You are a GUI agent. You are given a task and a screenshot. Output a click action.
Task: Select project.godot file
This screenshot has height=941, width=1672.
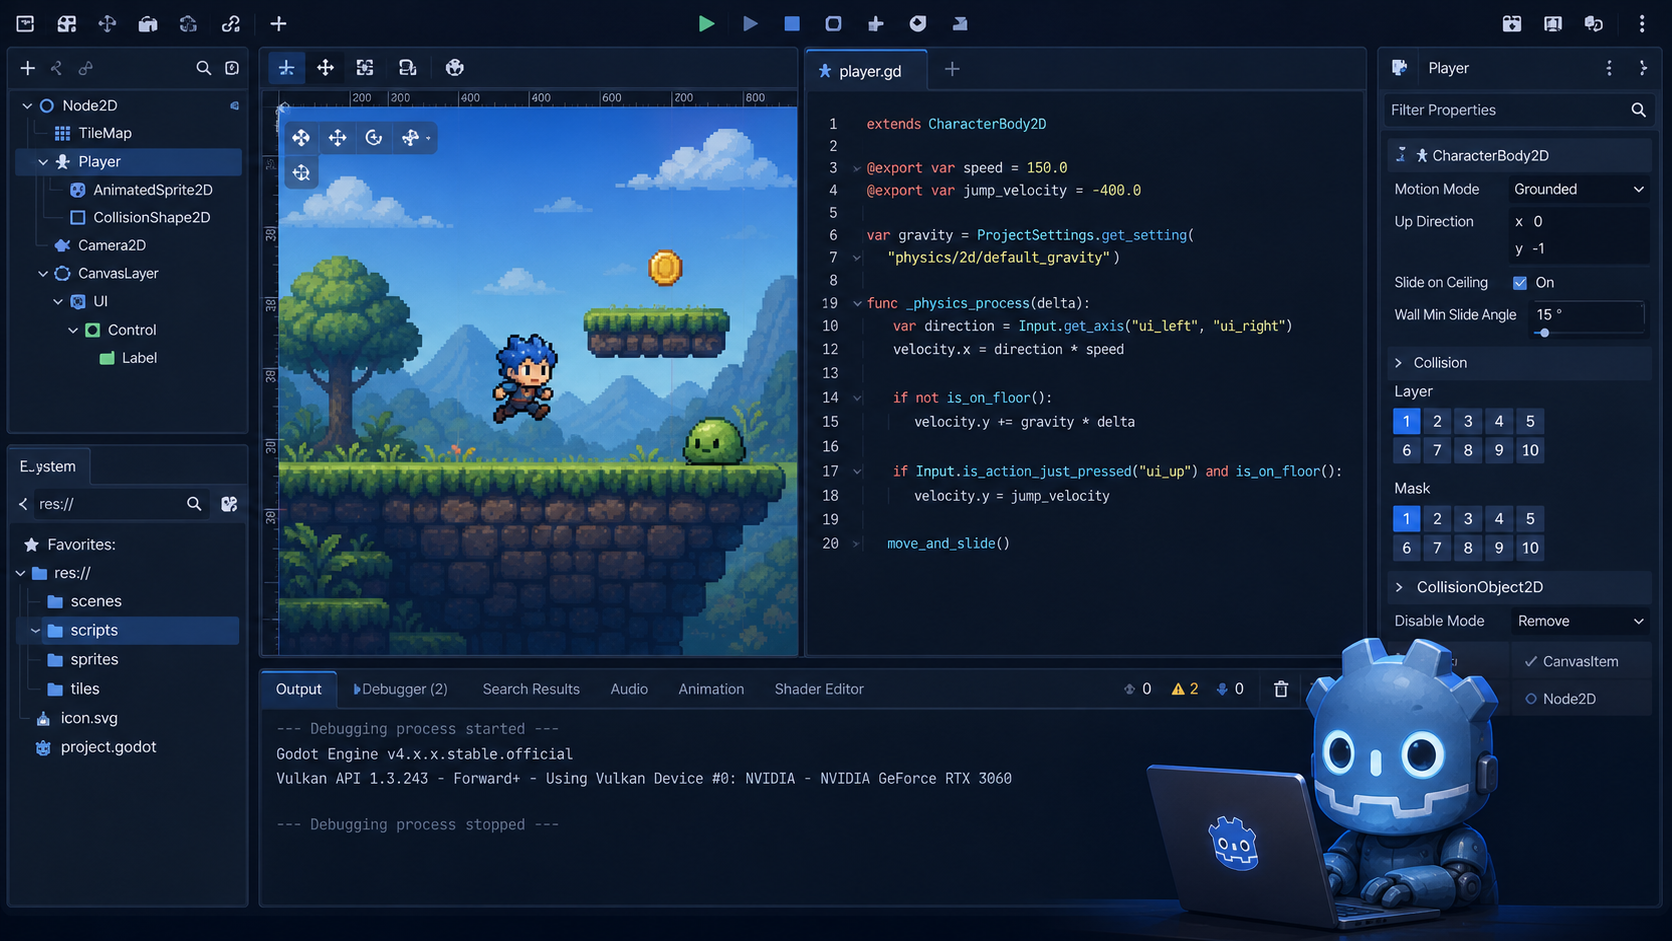click(x=96, y=747)
